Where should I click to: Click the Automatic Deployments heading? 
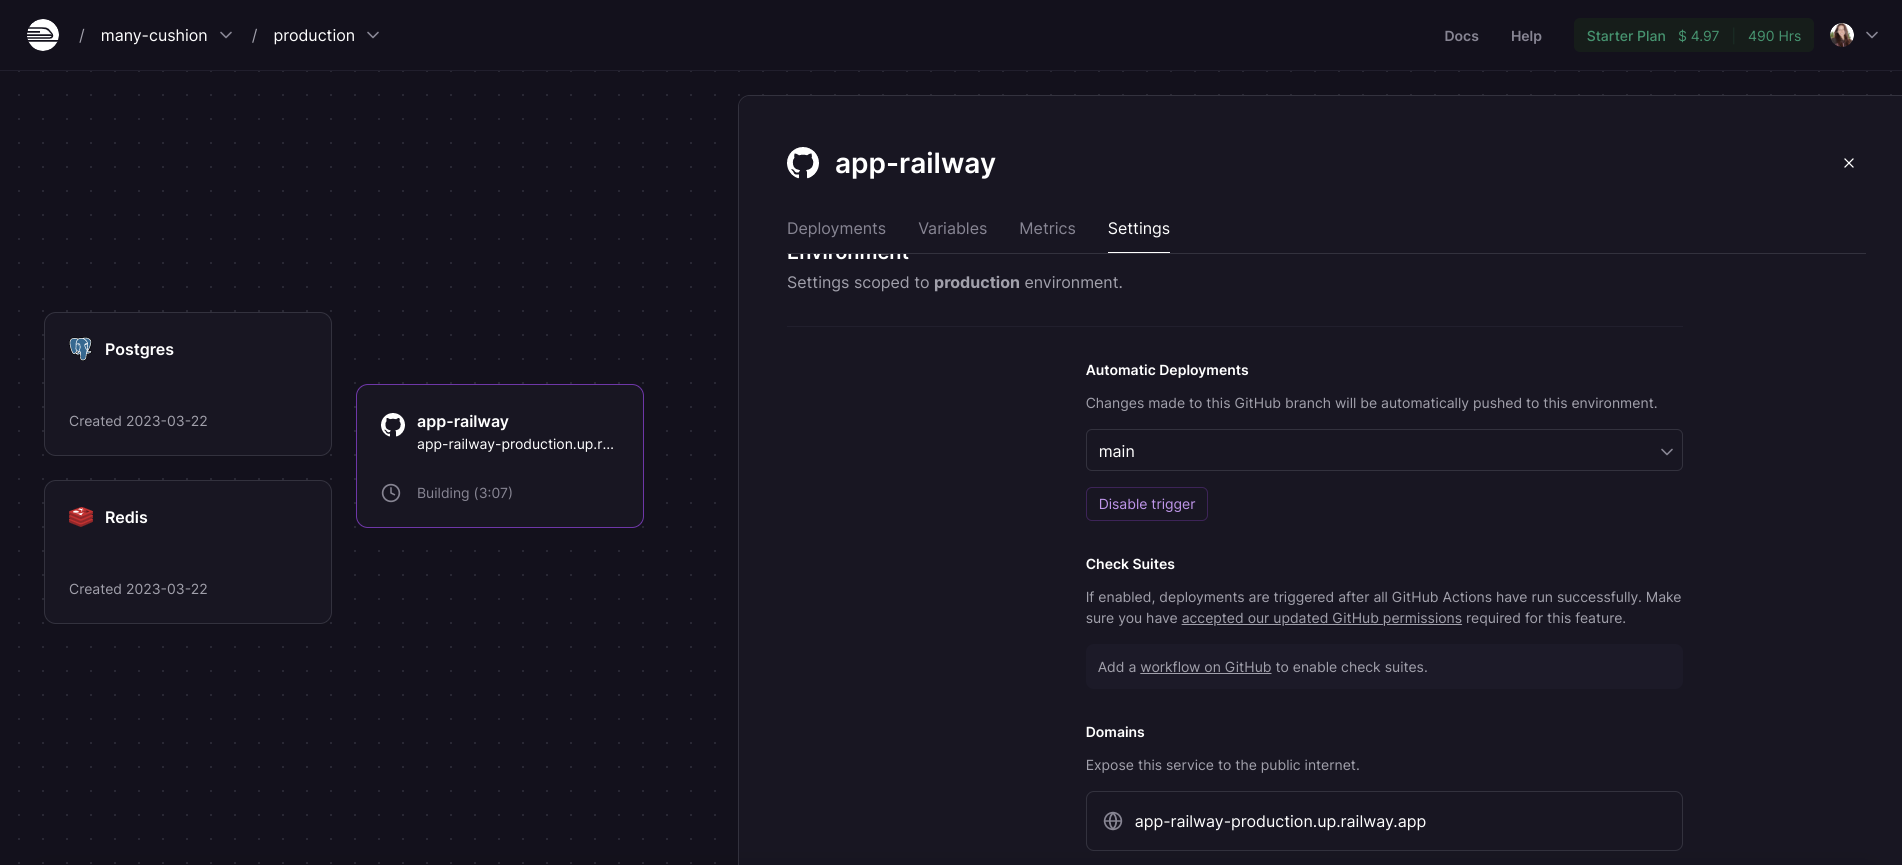(1167, 370)
